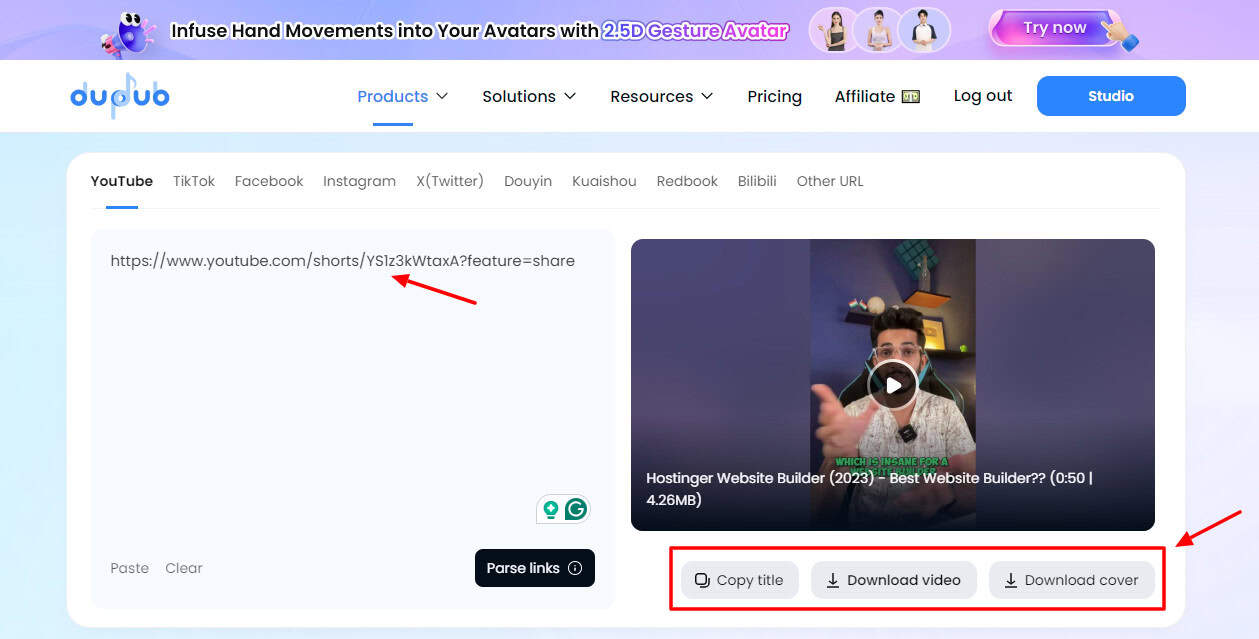The image size is (1259, 639).
Task: Open the Bilibili tab
Action: point(757,181)
